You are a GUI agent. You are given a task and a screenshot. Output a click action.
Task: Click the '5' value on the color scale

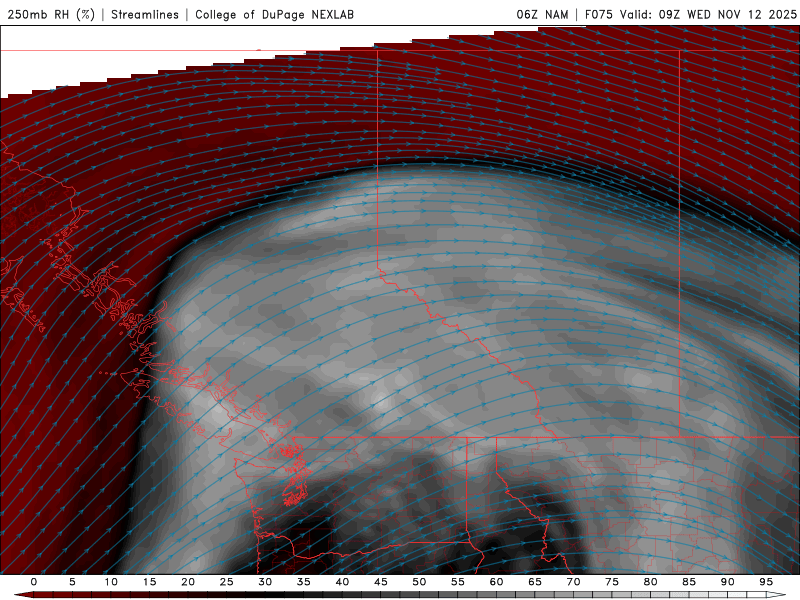click(72, 582)
